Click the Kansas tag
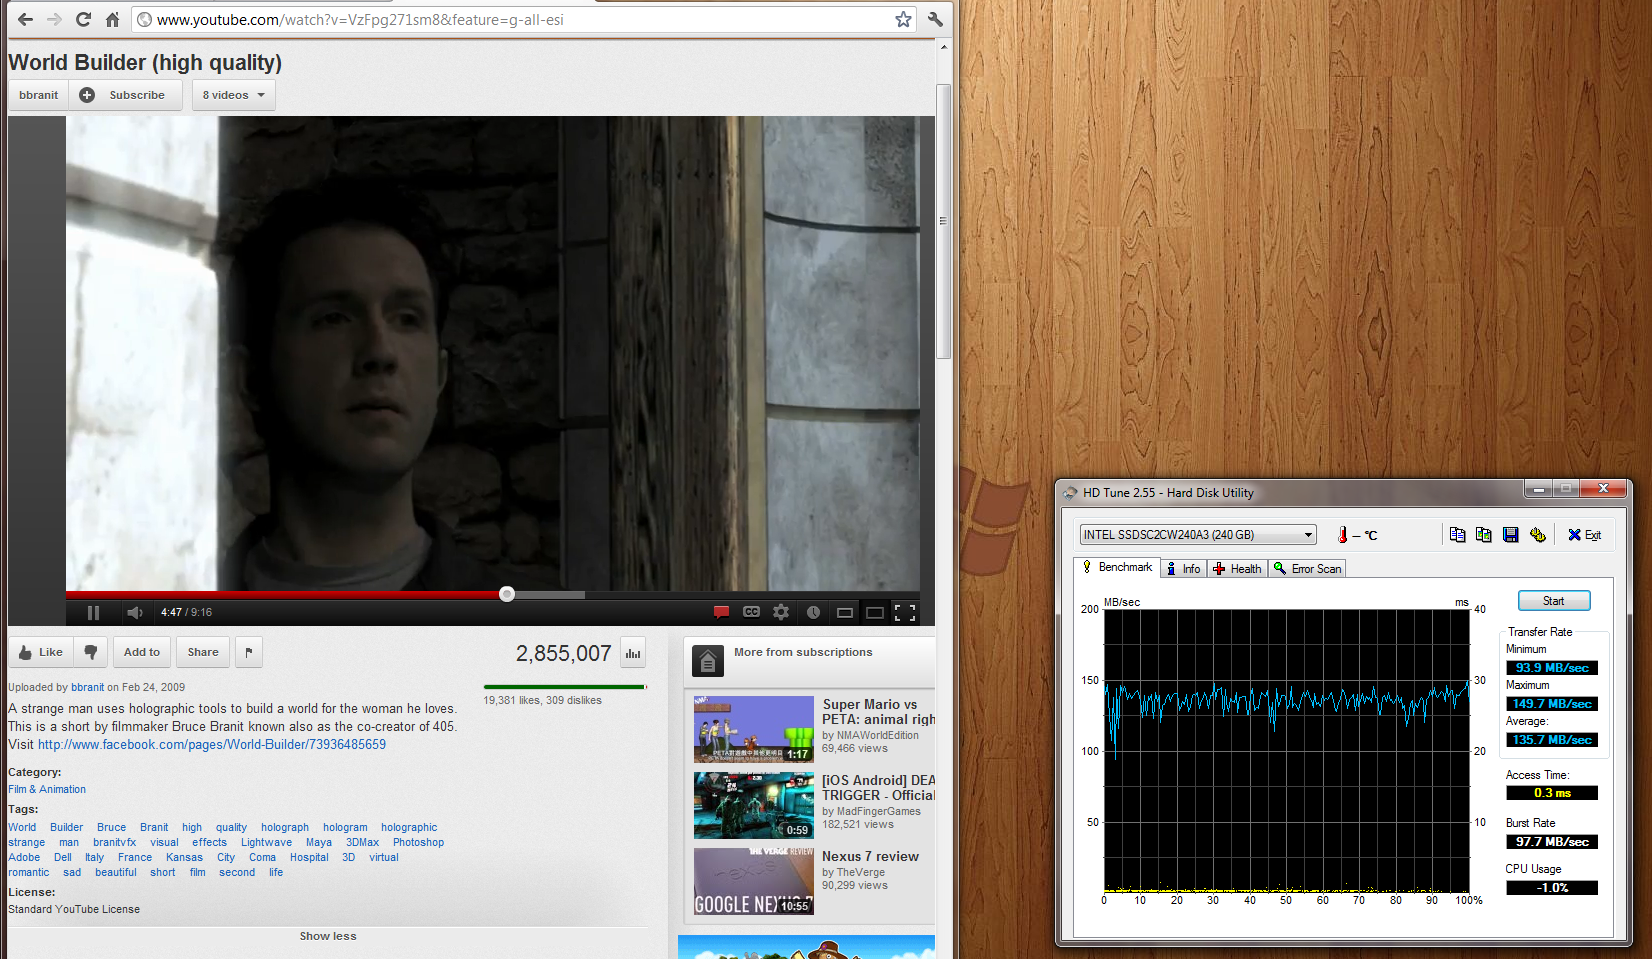1652x959 pixels. 184,857
